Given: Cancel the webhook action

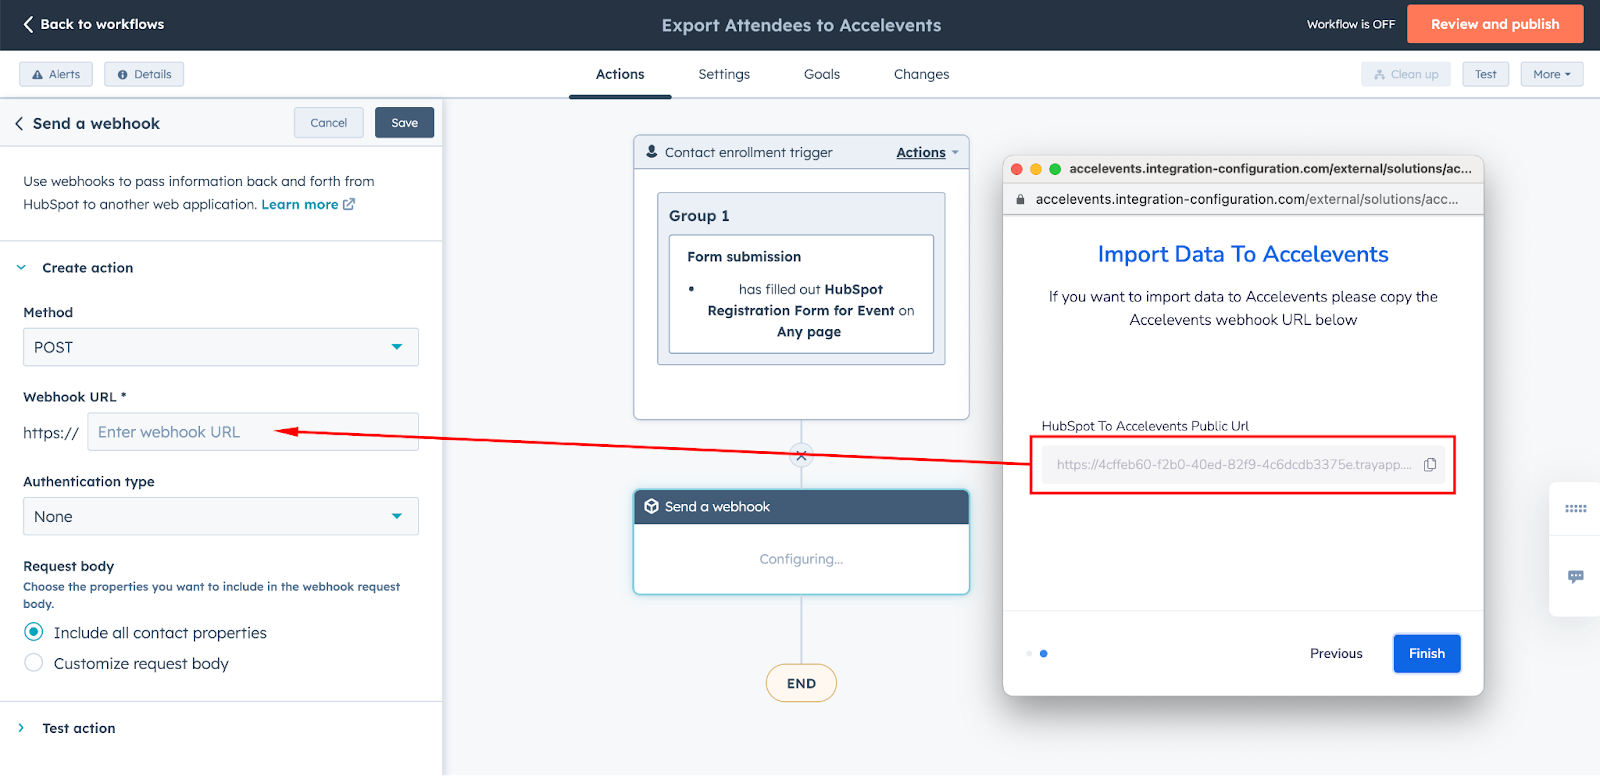Looking at the screenshot, I should point(329,123).
